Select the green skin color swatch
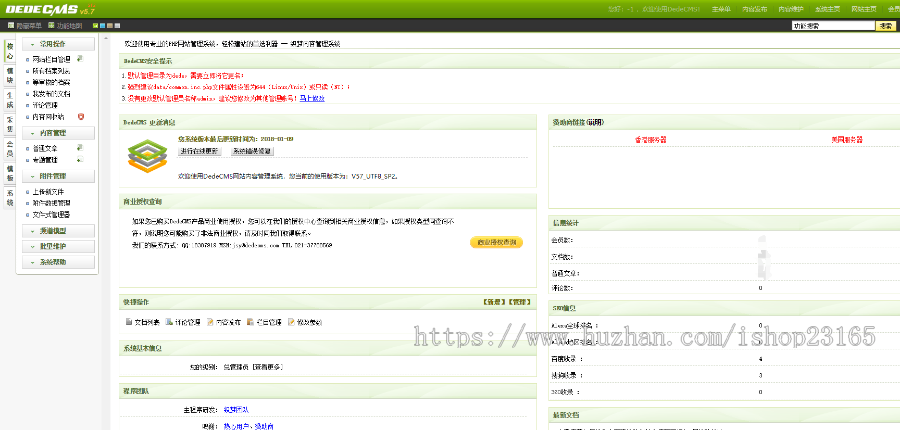 (x=95, y=26)
